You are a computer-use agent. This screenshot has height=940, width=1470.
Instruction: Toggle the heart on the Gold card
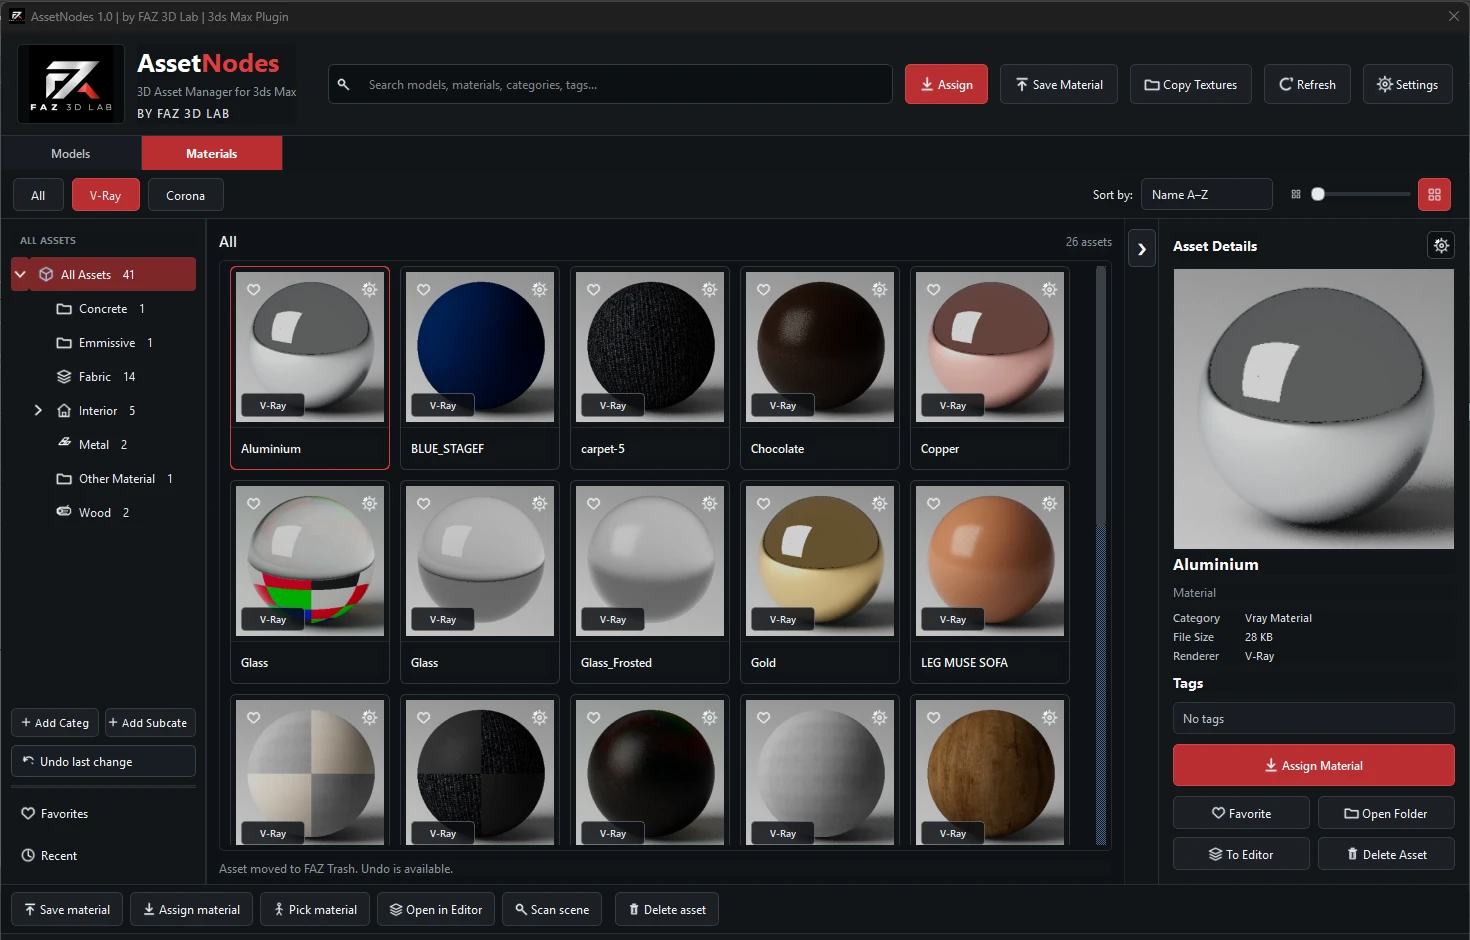point(764,503)
